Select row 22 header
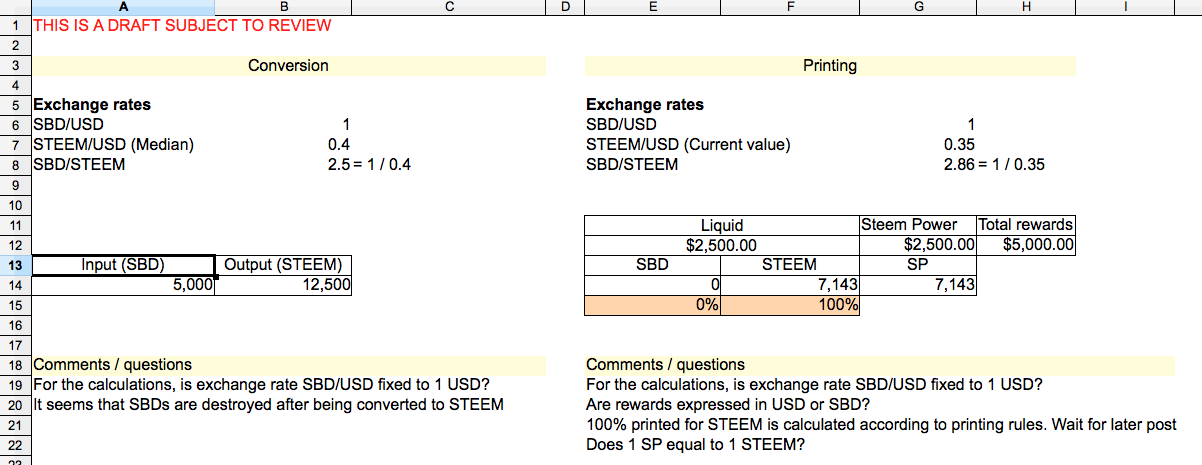 point(16,445)
